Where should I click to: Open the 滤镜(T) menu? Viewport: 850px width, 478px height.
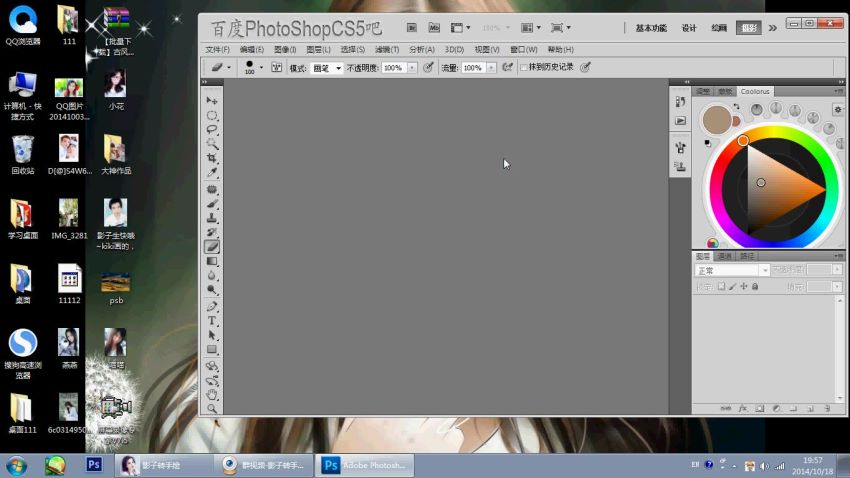(x=387, y=49)
